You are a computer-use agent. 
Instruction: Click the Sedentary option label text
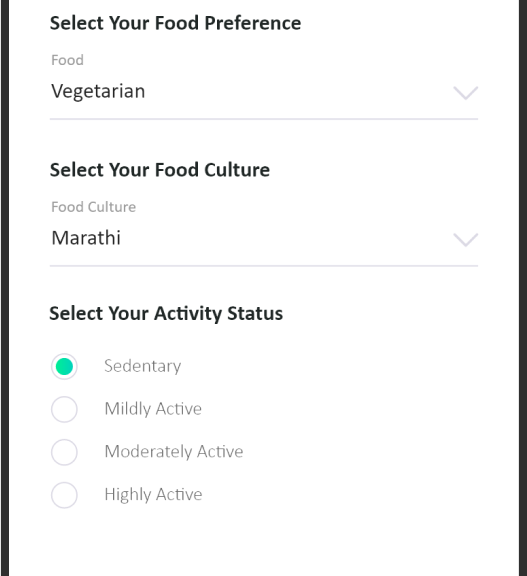pos(142,366)
